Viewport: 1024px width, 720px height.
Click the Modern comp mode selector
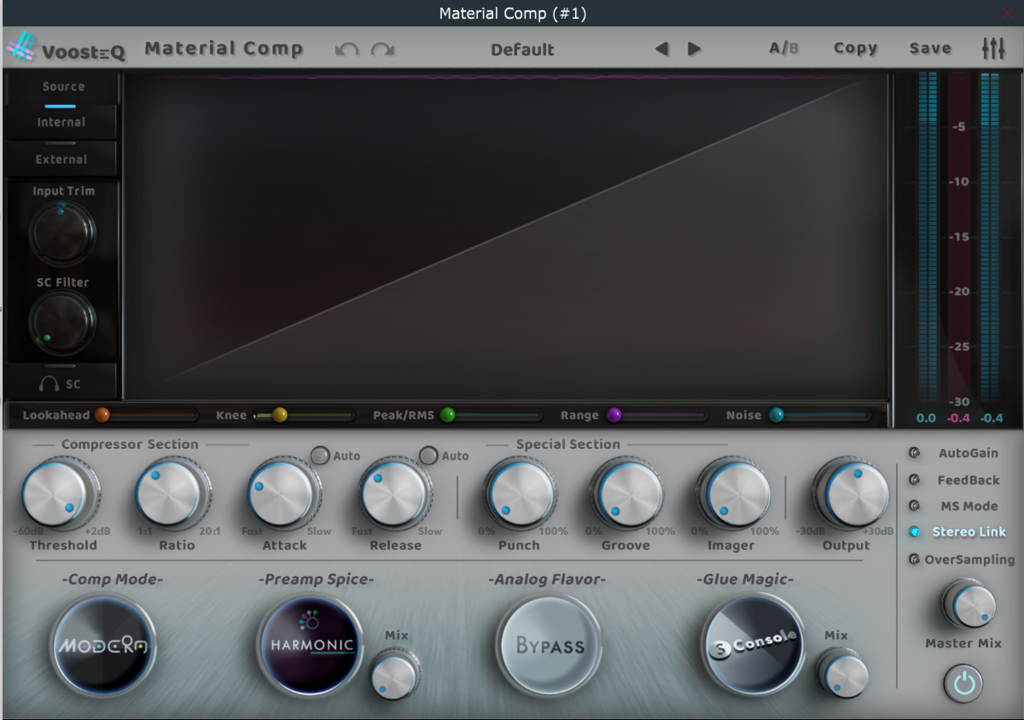(104, 646)
